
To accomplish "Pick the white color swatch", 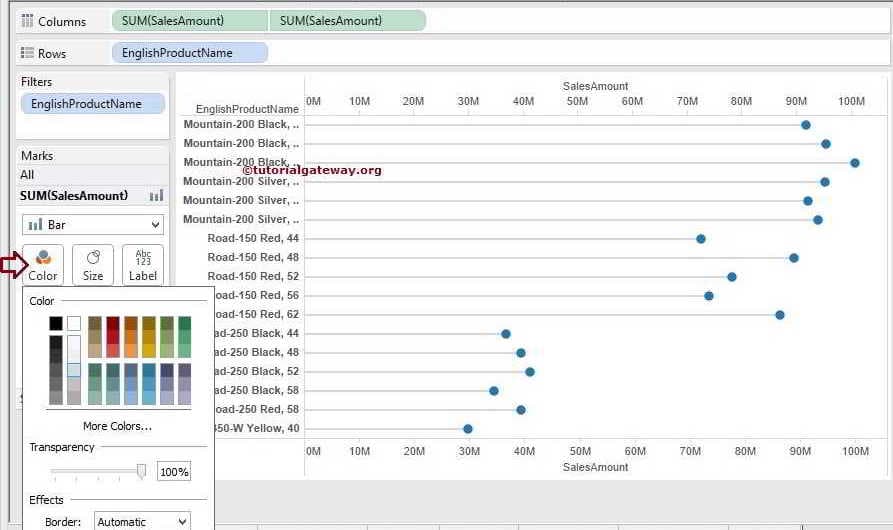I will coord(74,323).
